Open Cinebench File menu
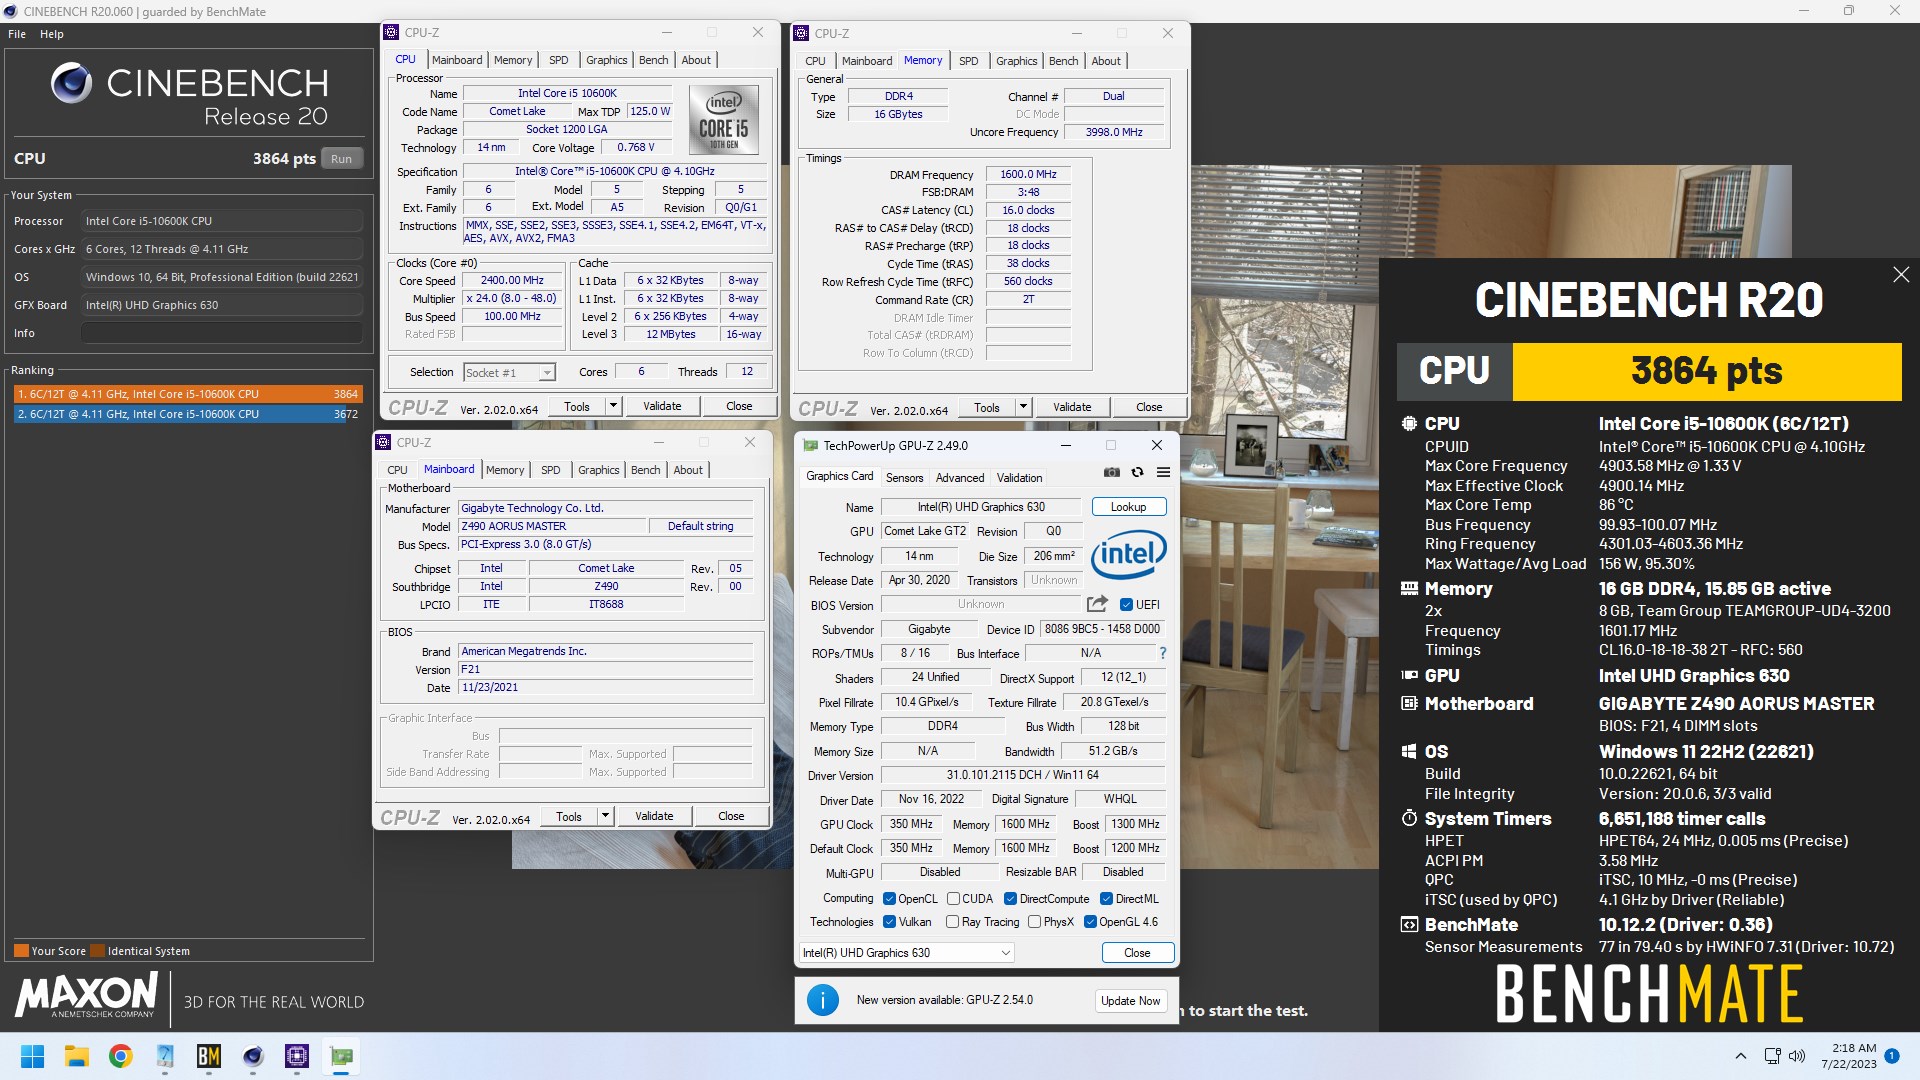The height and width of the screenshot is (1080, 1920). click(x=17, y=34)
